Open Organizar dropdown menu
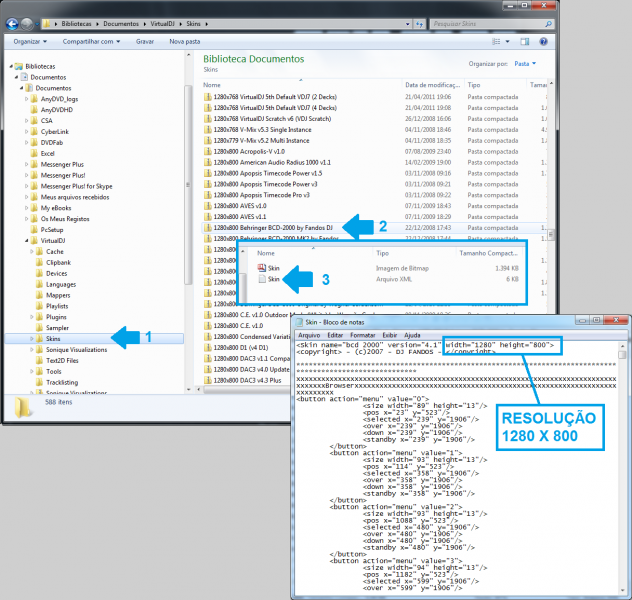This screenshot has width=632, height=600. (30, 42)
